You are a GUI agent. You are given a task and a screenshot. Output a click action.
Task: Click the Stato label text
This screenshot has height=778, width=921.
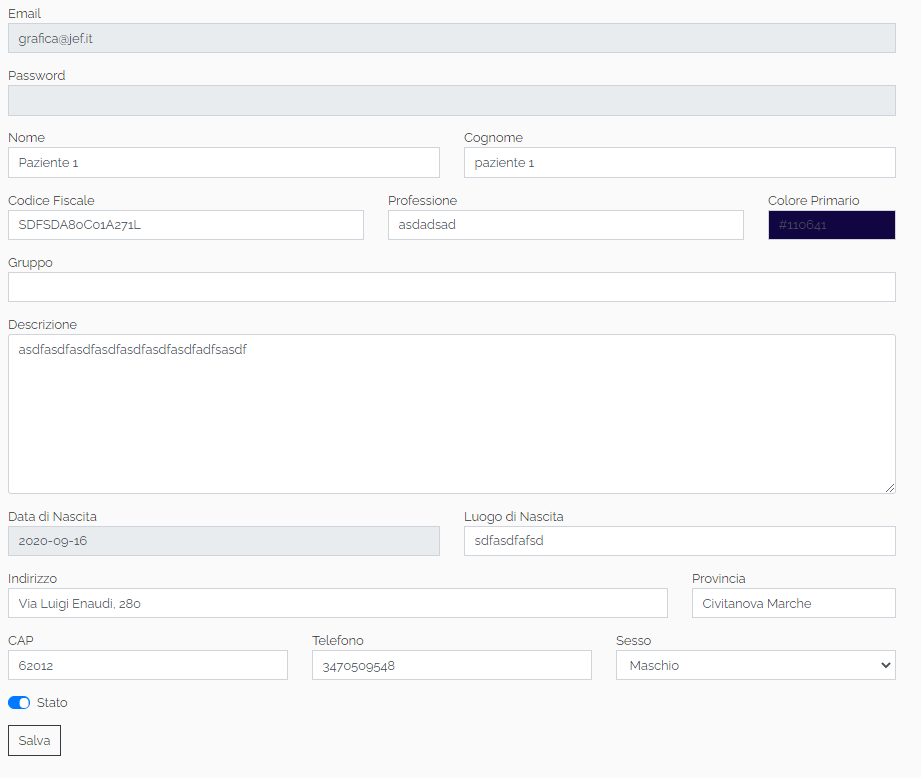(52, 703)
